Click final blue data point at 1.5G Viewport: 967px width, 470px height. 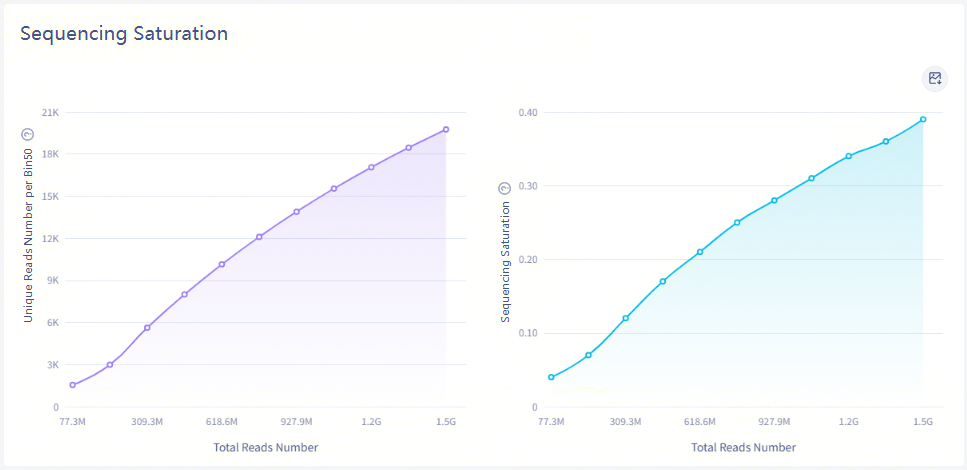(923, 119)
